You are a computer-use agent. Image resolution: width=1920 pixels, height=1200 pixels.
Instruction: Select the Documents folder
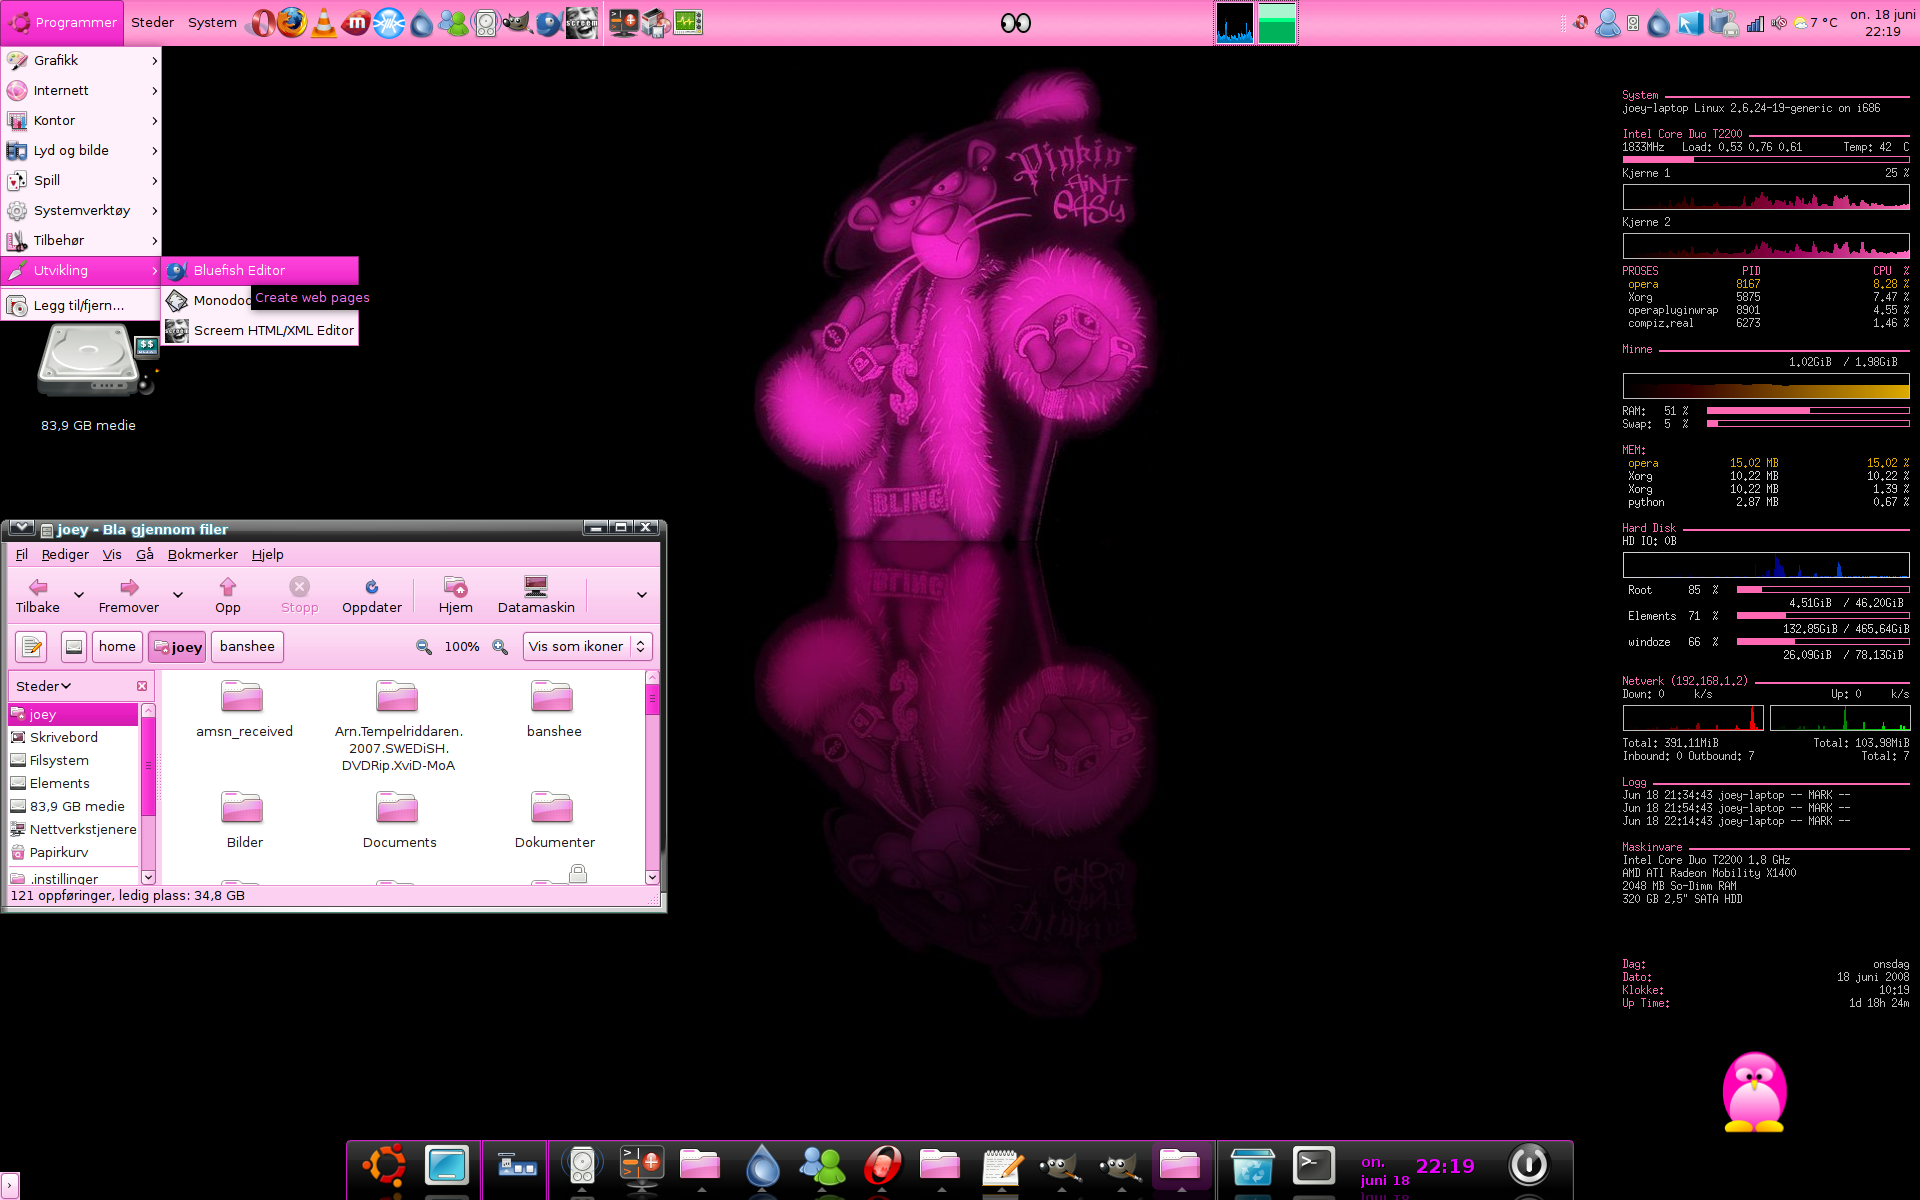pyautogui.click(x=399, y=820)
